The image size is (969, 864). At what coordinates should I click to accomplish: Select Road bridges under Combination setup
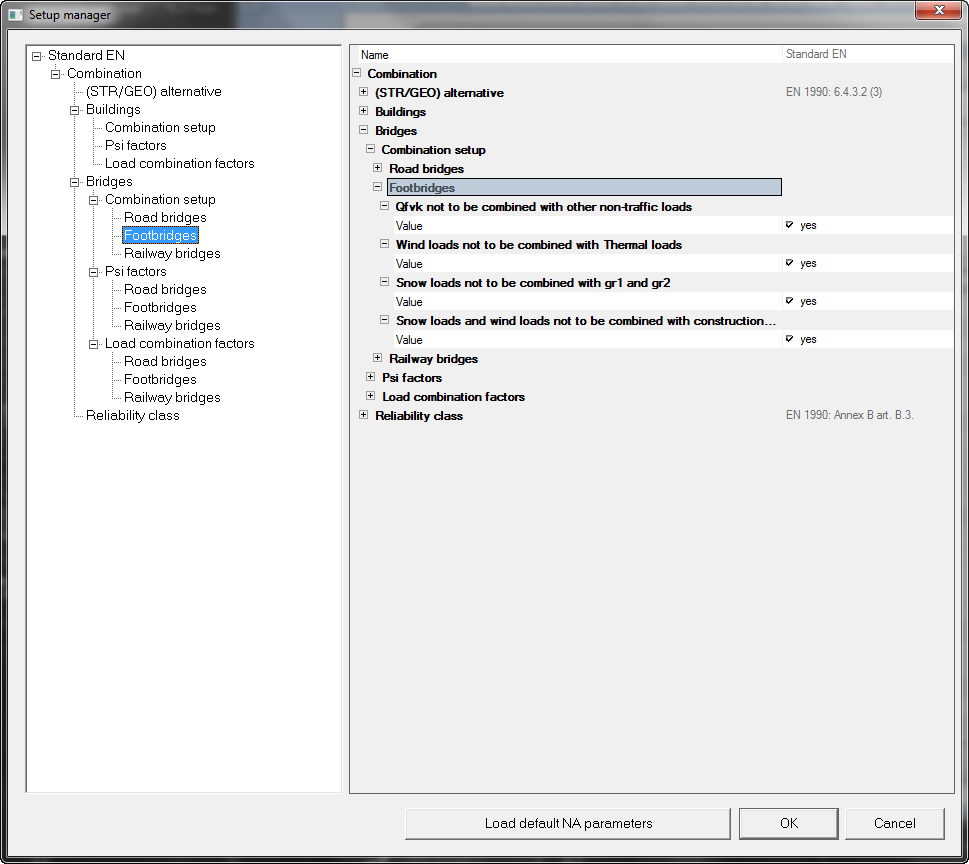pos(165,218)
